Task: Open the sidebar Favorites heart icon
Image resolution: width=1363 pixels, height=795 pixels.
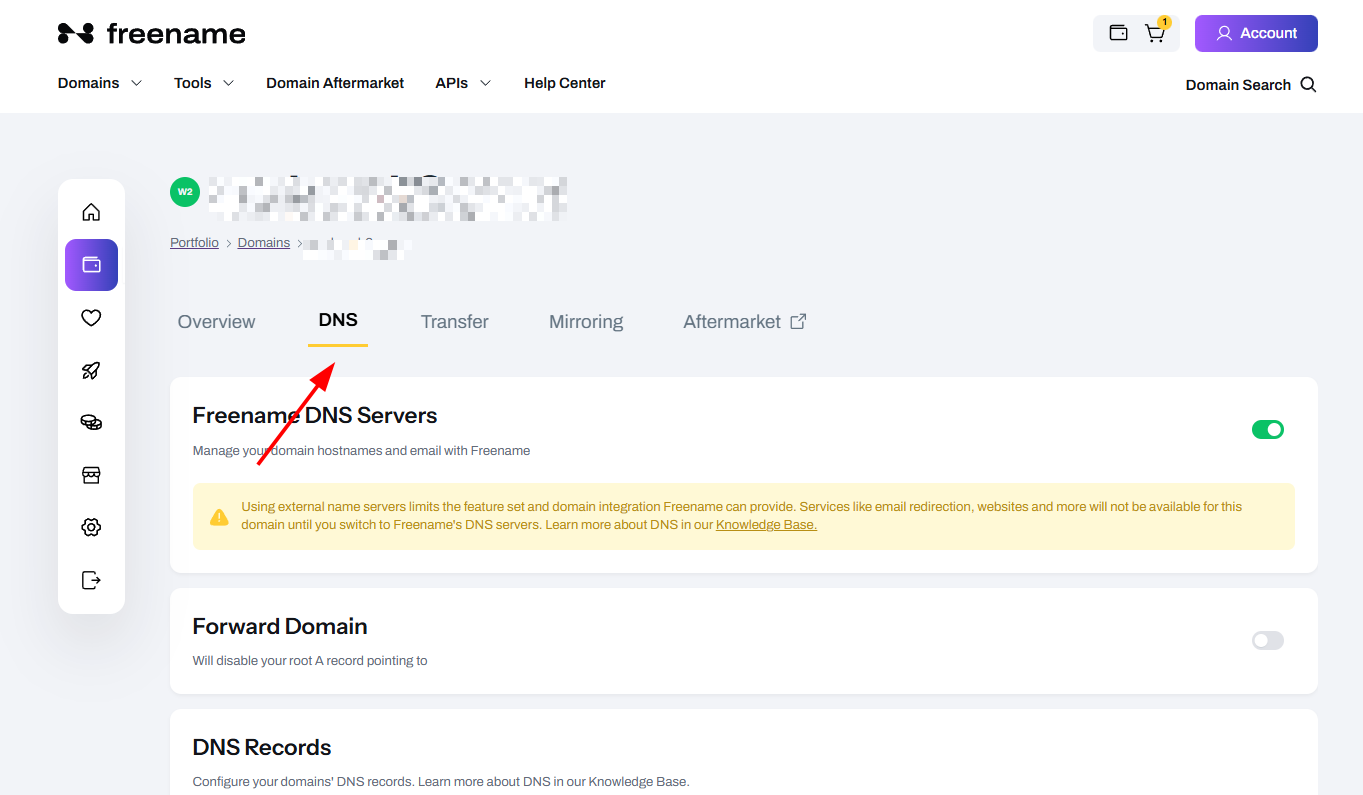Action: (x=91, y=318)
